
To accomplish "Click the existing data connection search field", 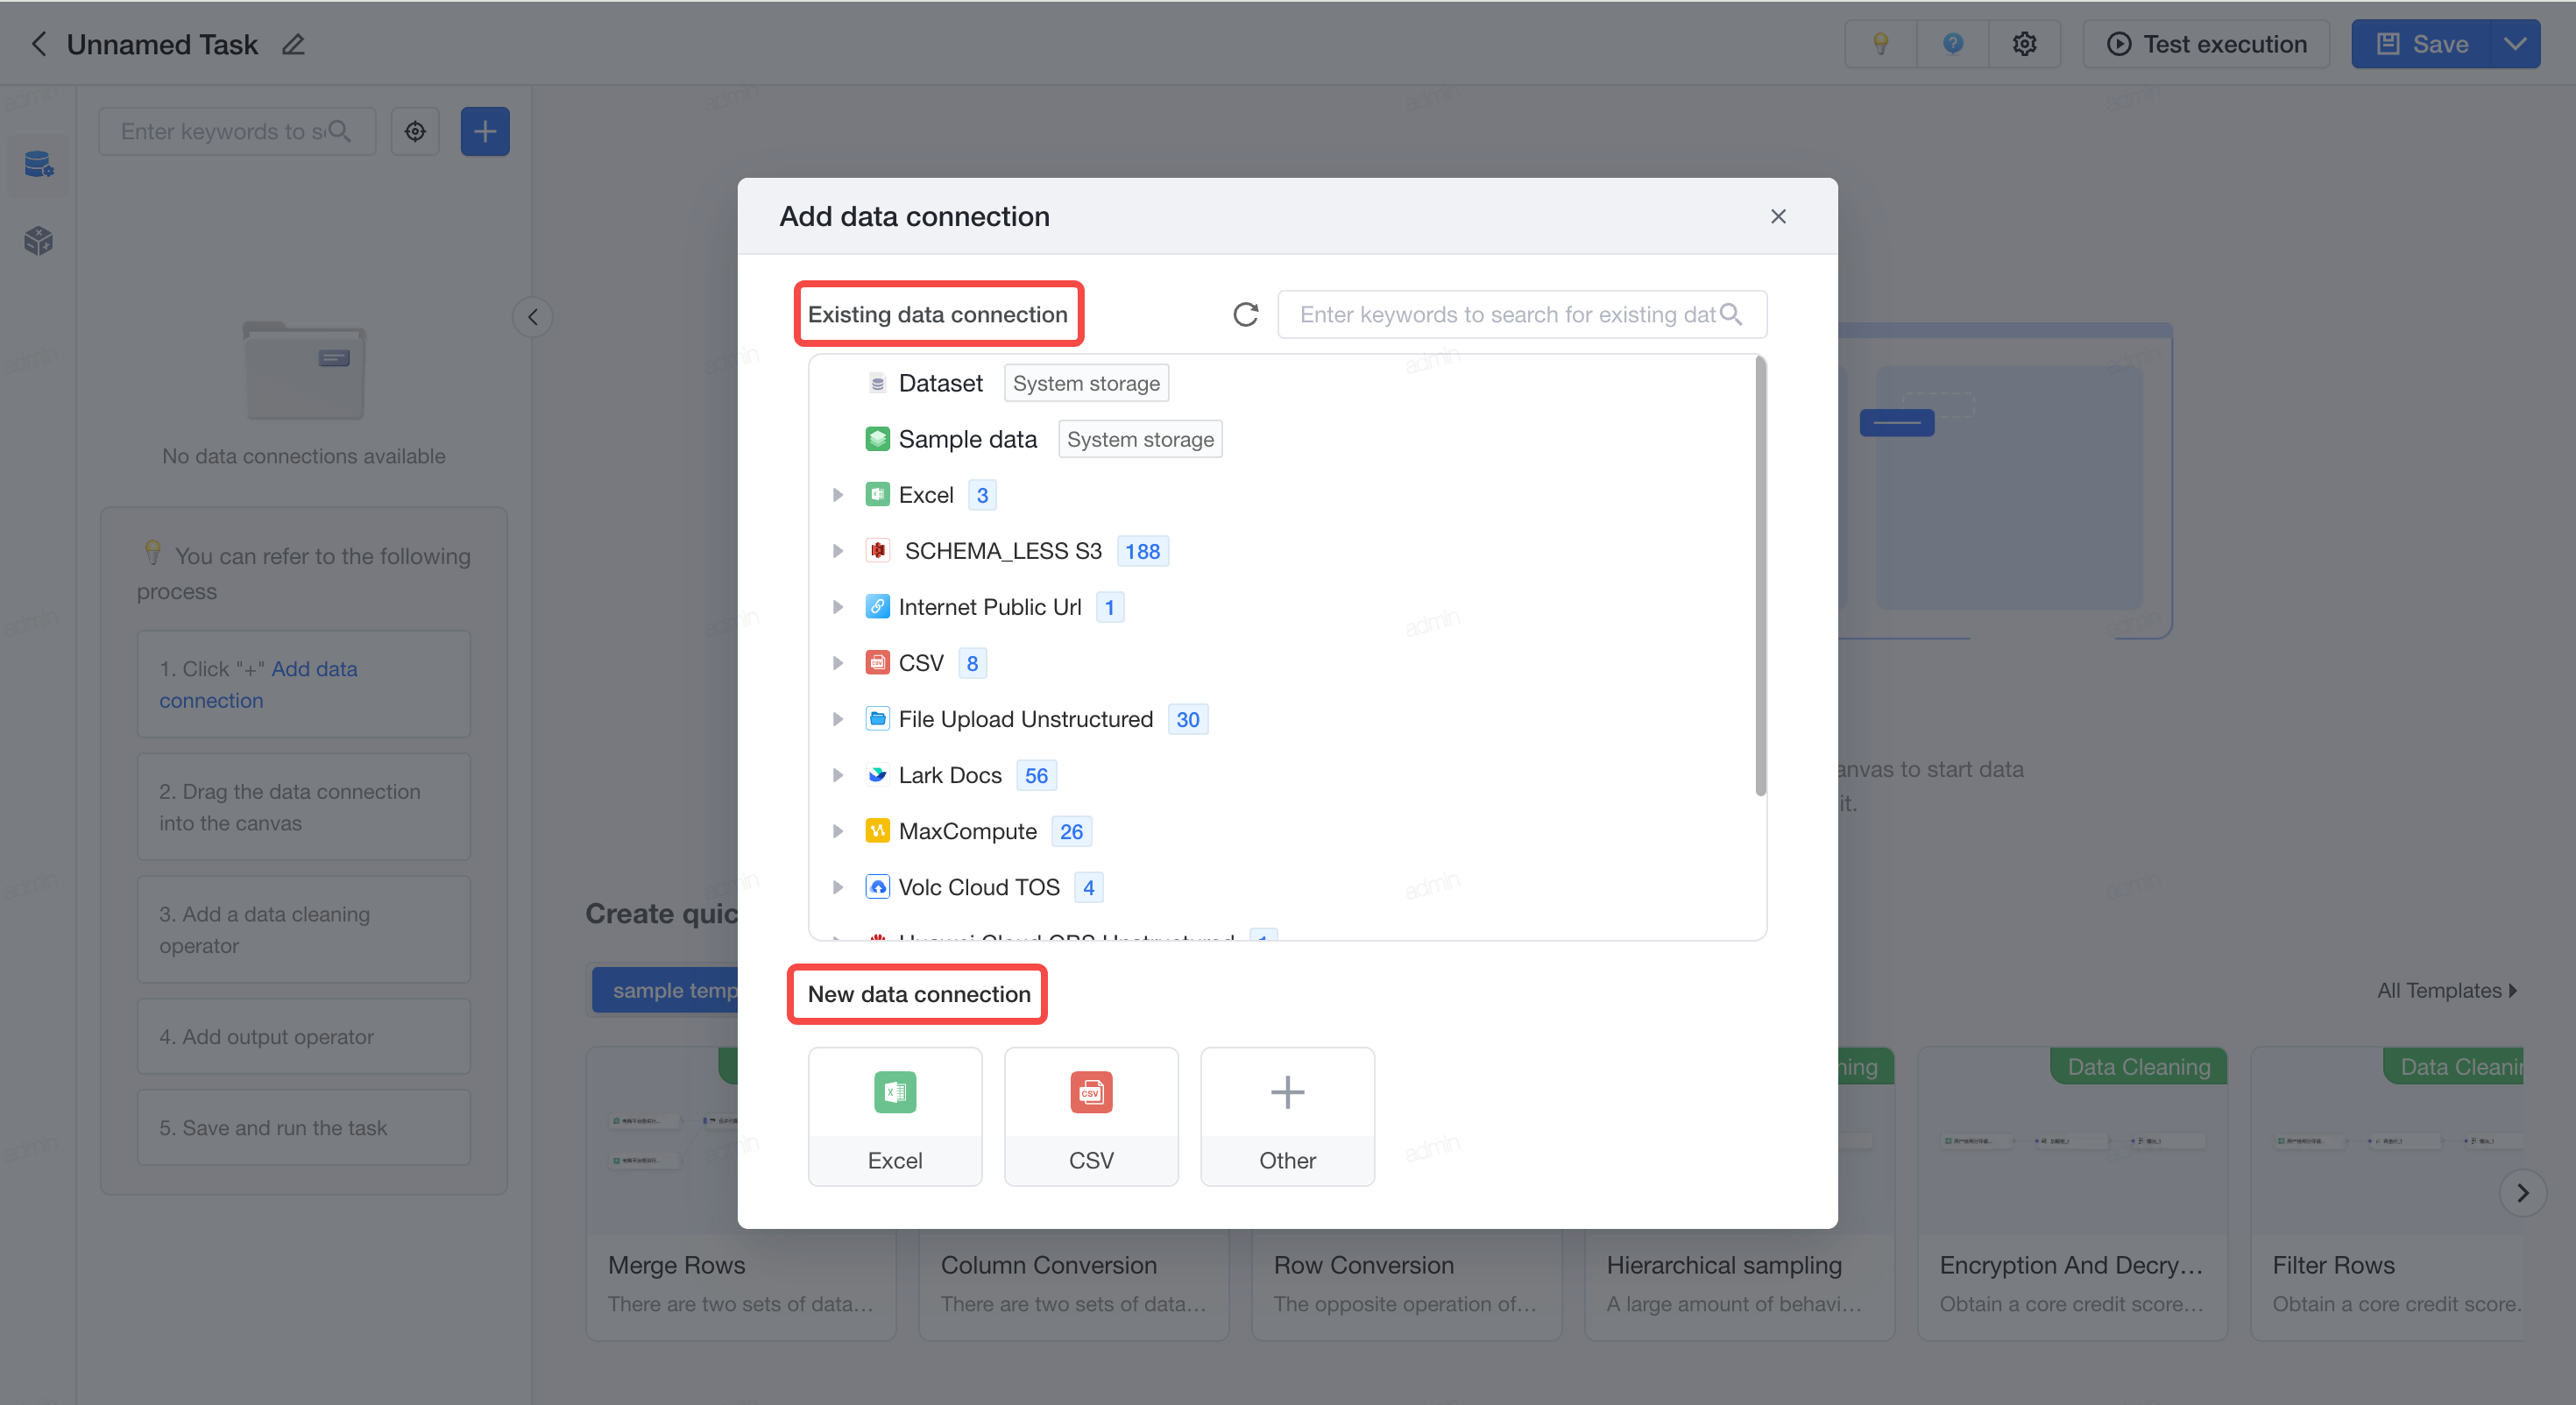I will 1522,315.
